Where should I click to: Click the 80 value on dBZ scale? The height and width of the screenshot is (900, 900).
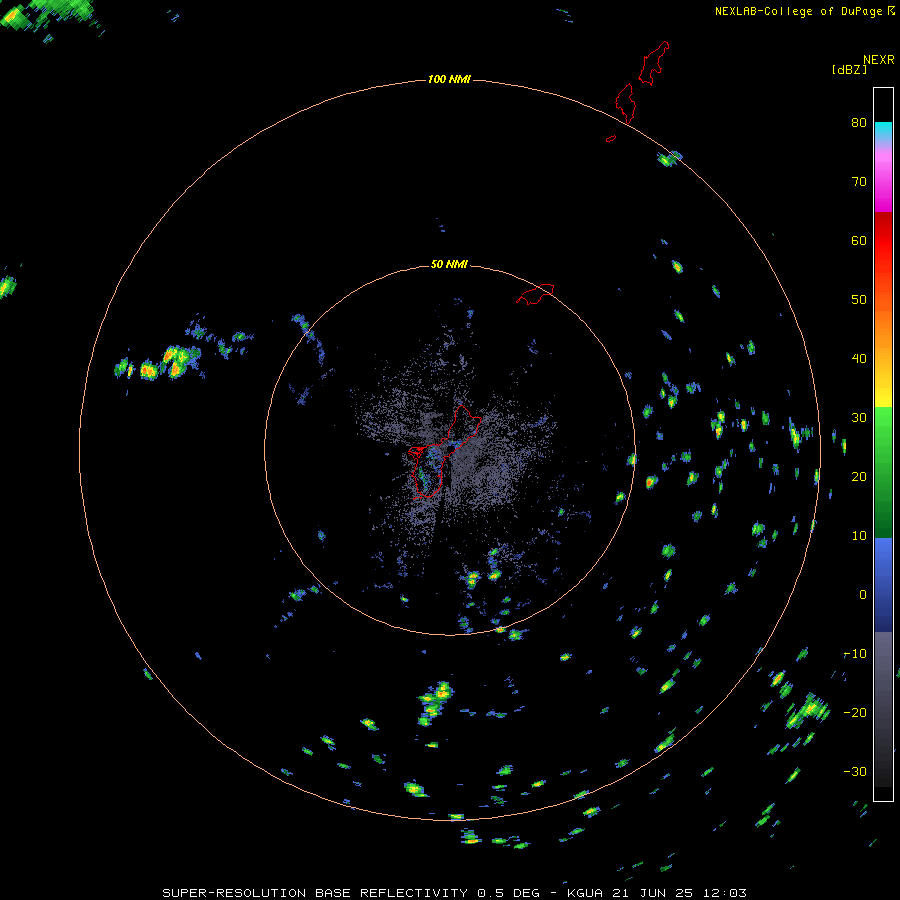[859, 123]
